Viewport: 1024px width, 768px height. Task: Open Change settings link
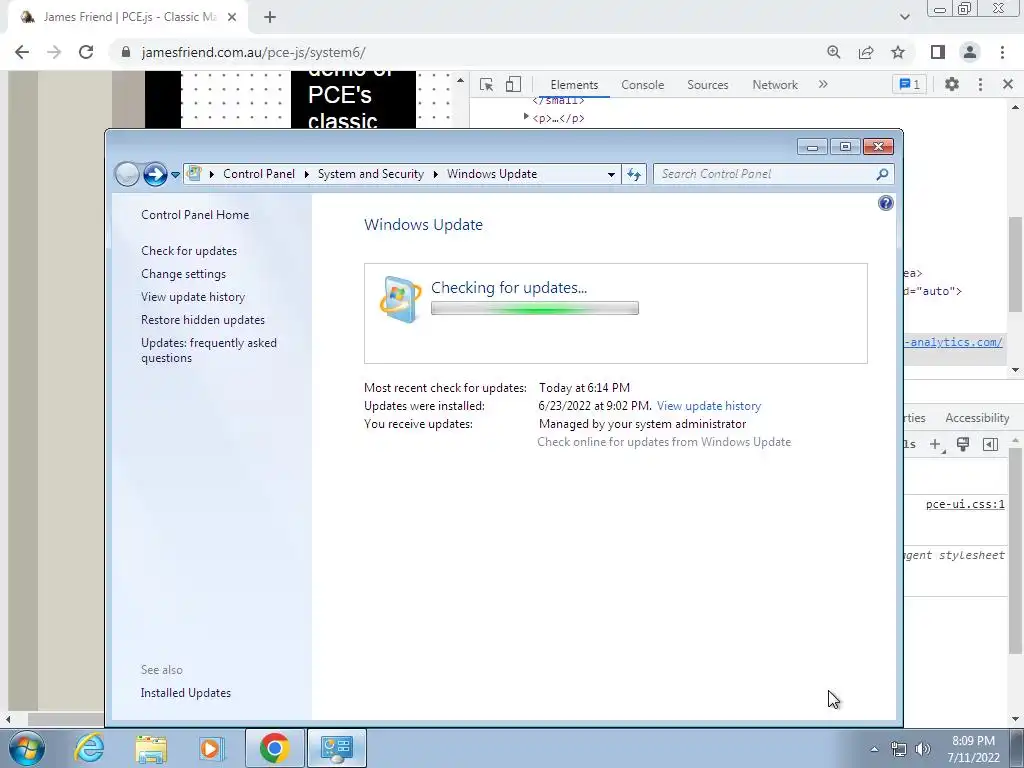(184, 274)
